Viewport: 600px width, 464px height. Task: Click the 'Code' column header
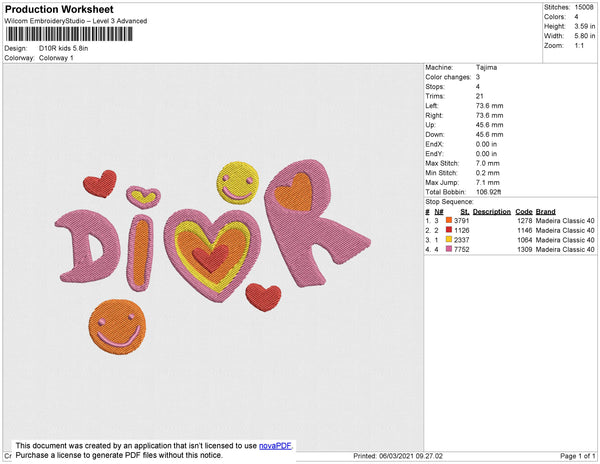point(524,212)
